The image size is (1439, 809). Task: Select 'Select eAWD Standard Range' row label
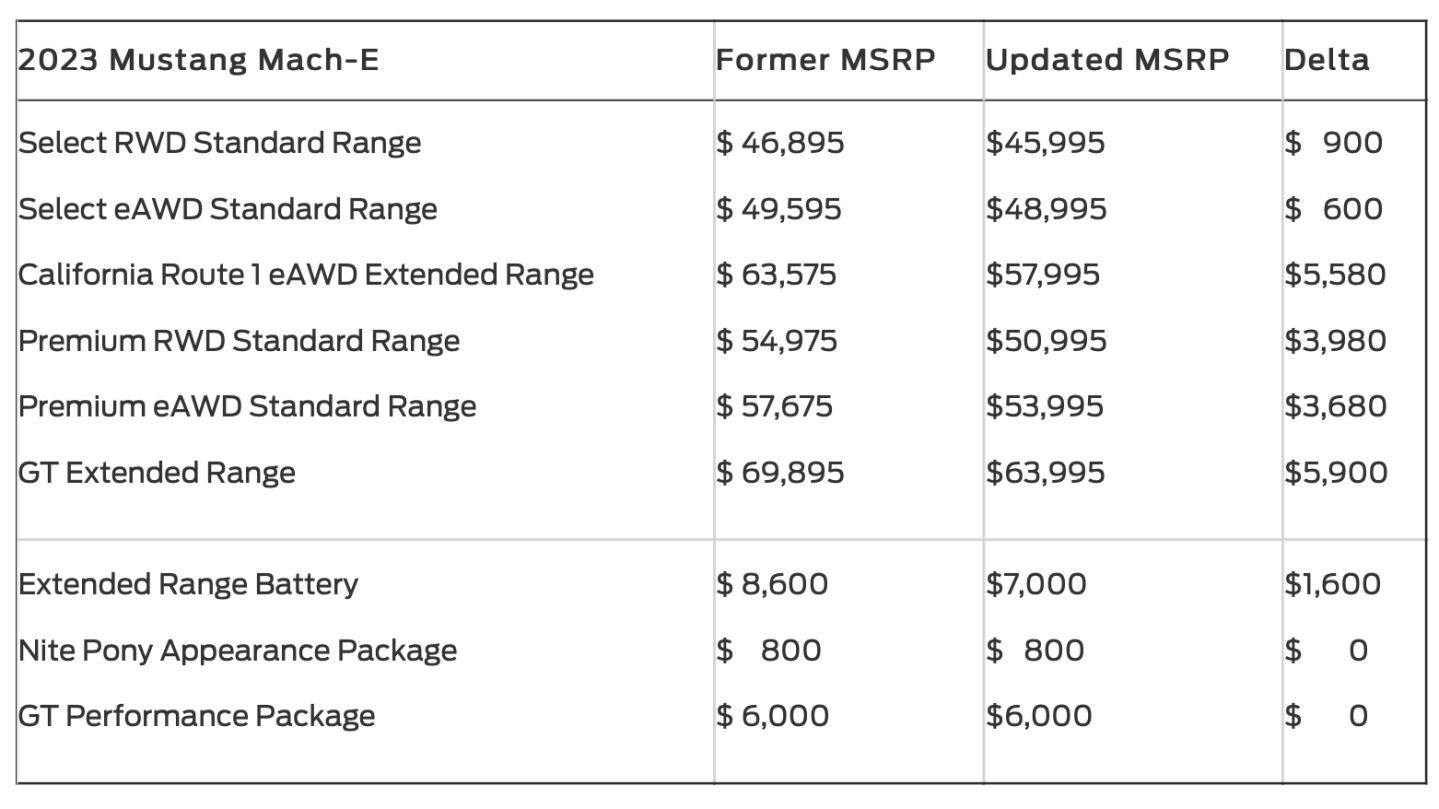coord(228,209)
